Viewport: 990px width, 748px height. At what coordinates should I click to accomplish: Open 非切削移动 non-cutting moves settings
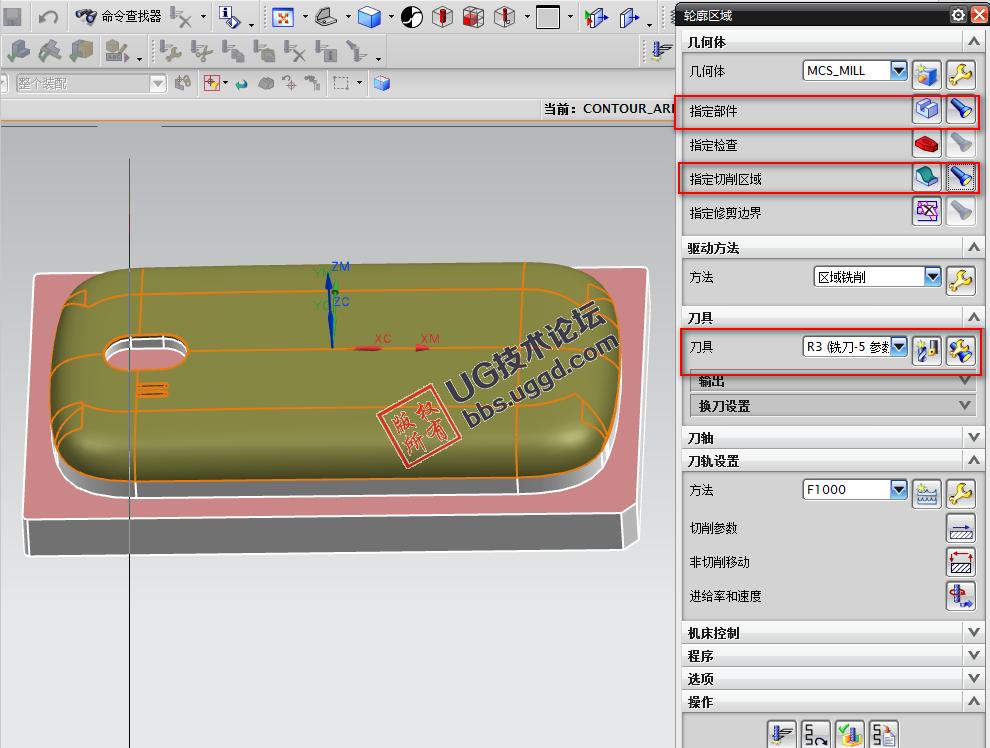coord(960,563)
